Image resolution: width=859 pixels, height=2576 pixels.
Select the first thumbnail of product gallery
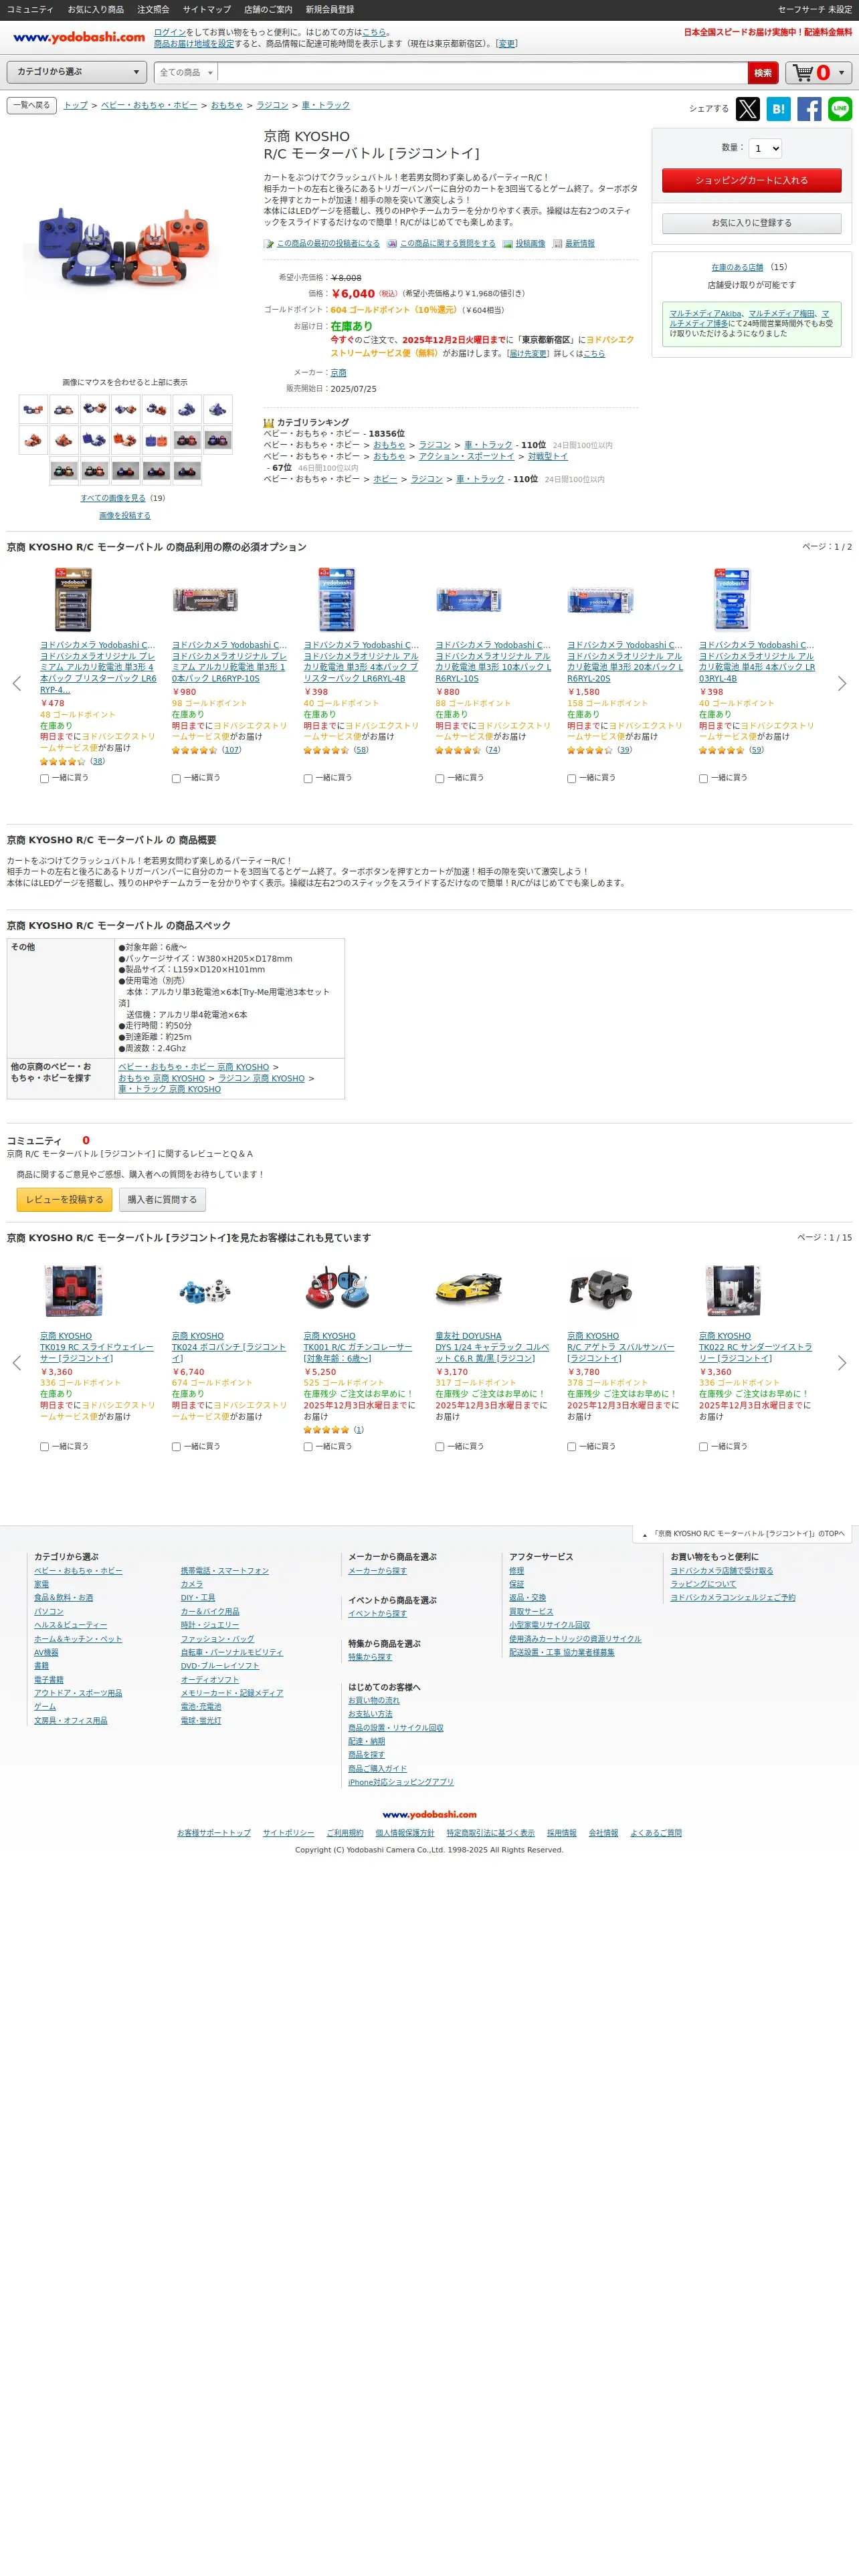(x=33, y=408)
